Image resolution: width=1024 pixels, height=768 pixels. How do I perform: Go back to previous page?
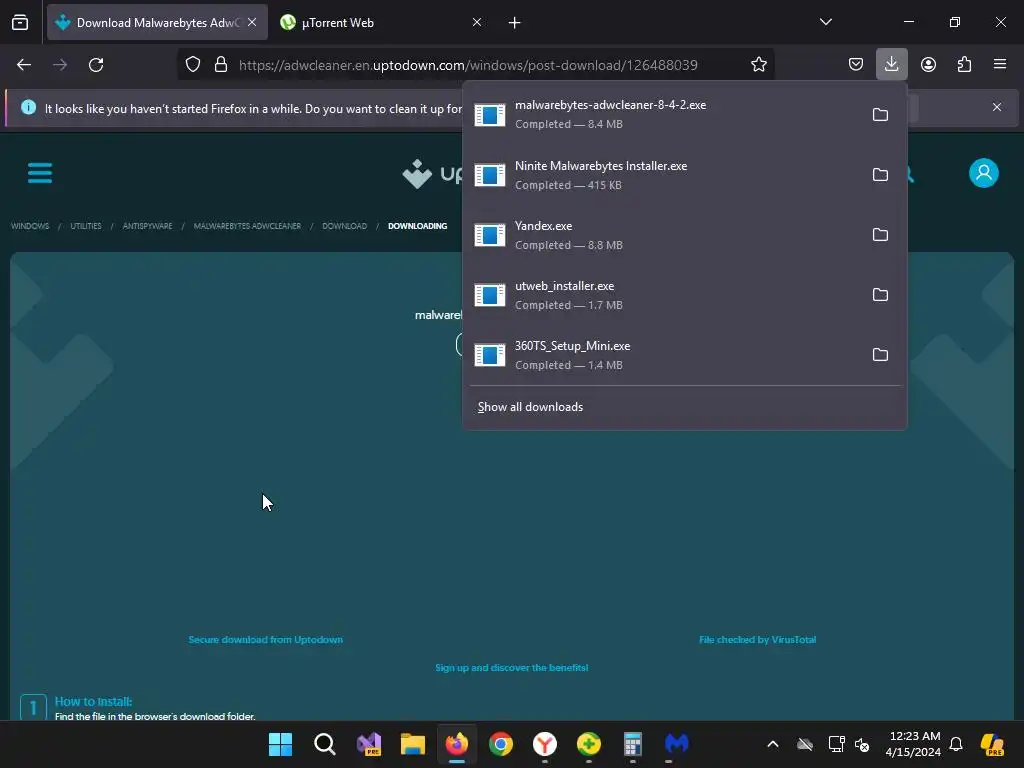click(x=24, y=65)
